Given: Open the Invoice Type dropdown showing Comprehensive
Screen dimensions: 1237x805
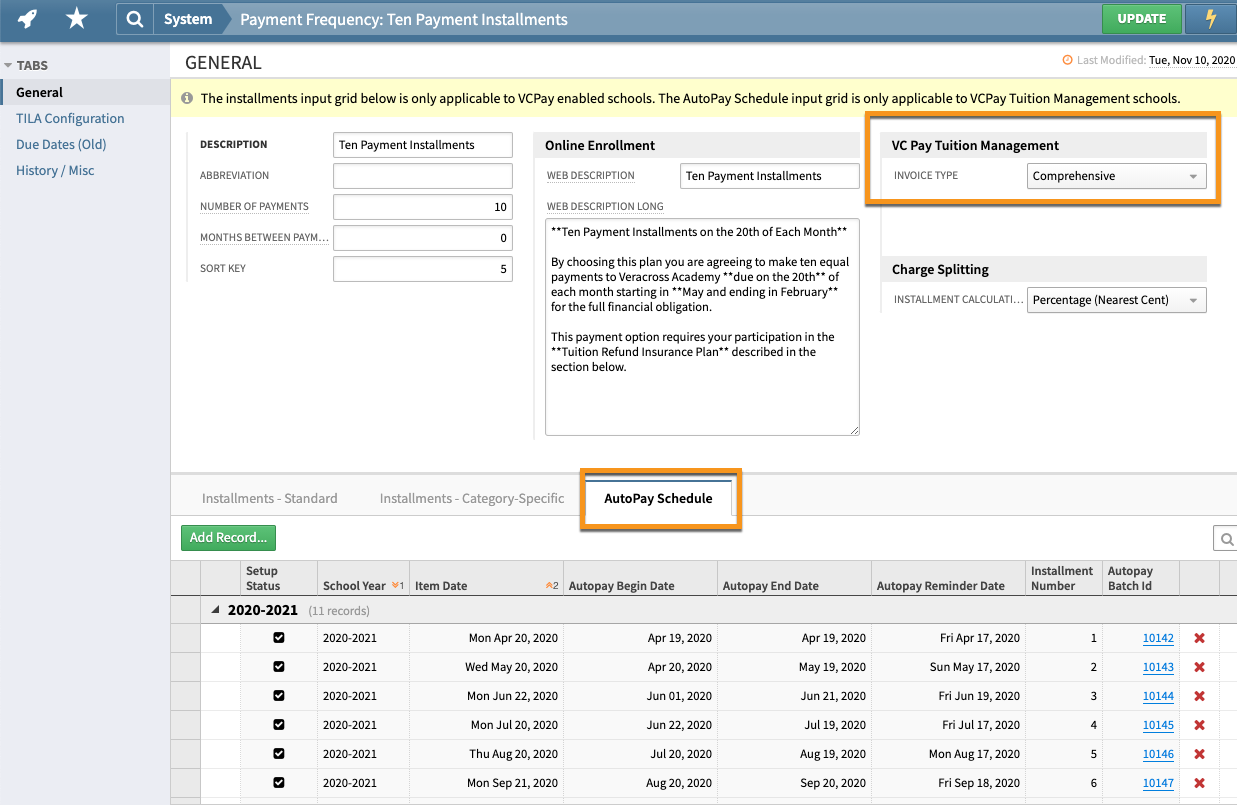Looking at the screenshot, I should pyautogui.click(x=1116, y=175).
